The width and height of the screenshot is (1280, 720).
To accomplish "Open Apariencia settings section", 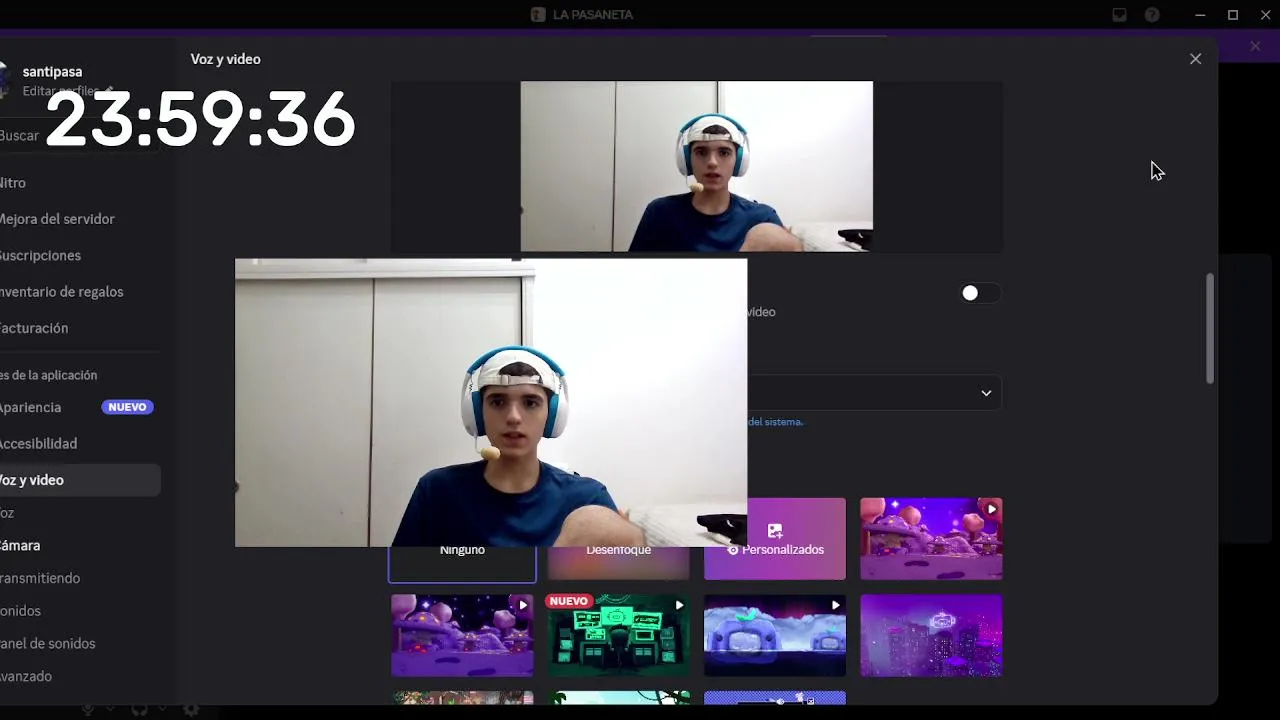I will pos(80,407).
